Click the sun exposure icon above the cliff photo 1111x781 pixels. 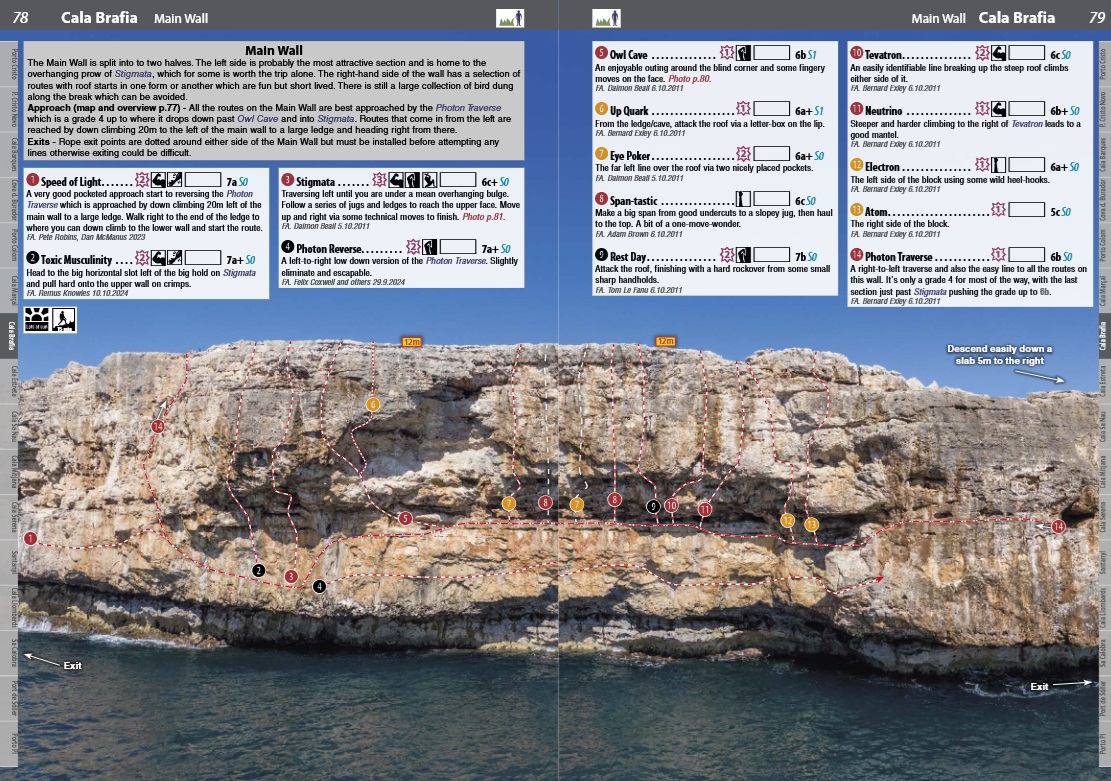[37, 319]
